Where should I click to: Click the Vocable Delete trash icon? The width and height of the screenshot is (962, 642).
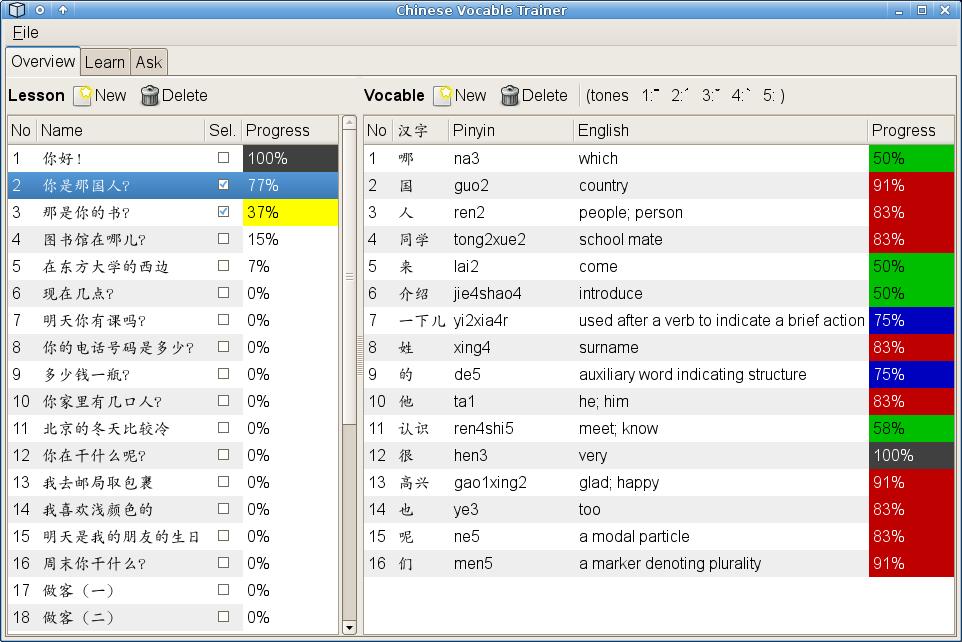pyautogui.click(x=510, y=96)
